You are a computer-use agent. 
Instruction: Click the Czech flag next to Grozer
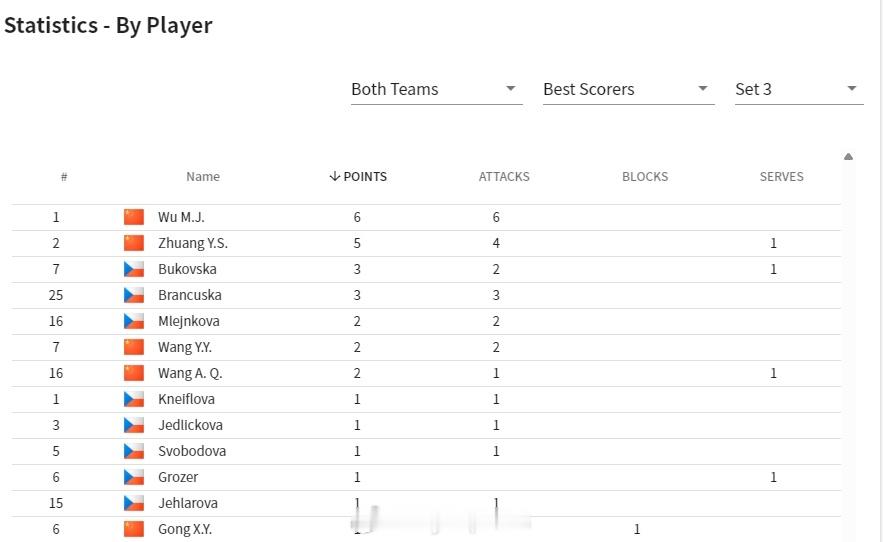134,477
